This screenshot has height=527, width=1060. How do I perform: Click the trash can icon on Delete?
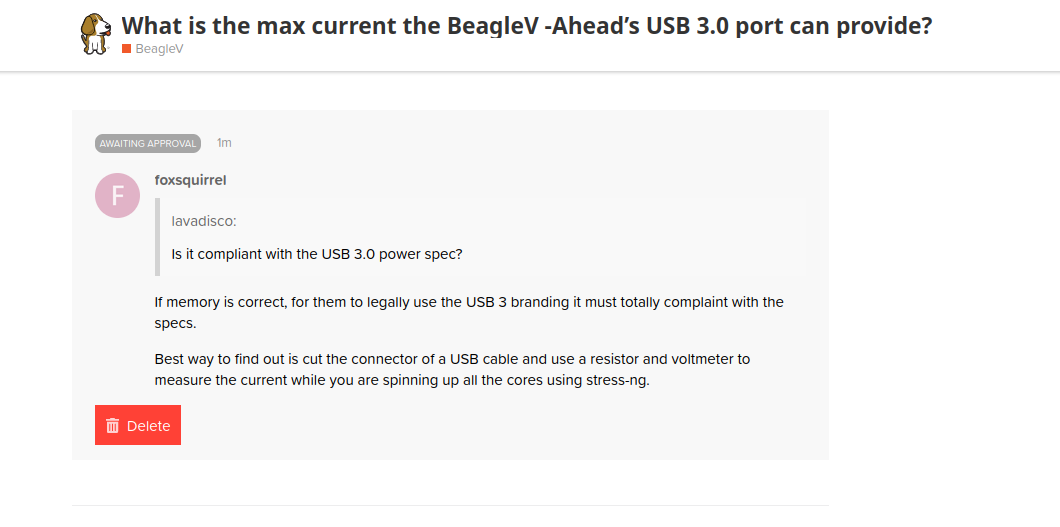coord(113,426)
